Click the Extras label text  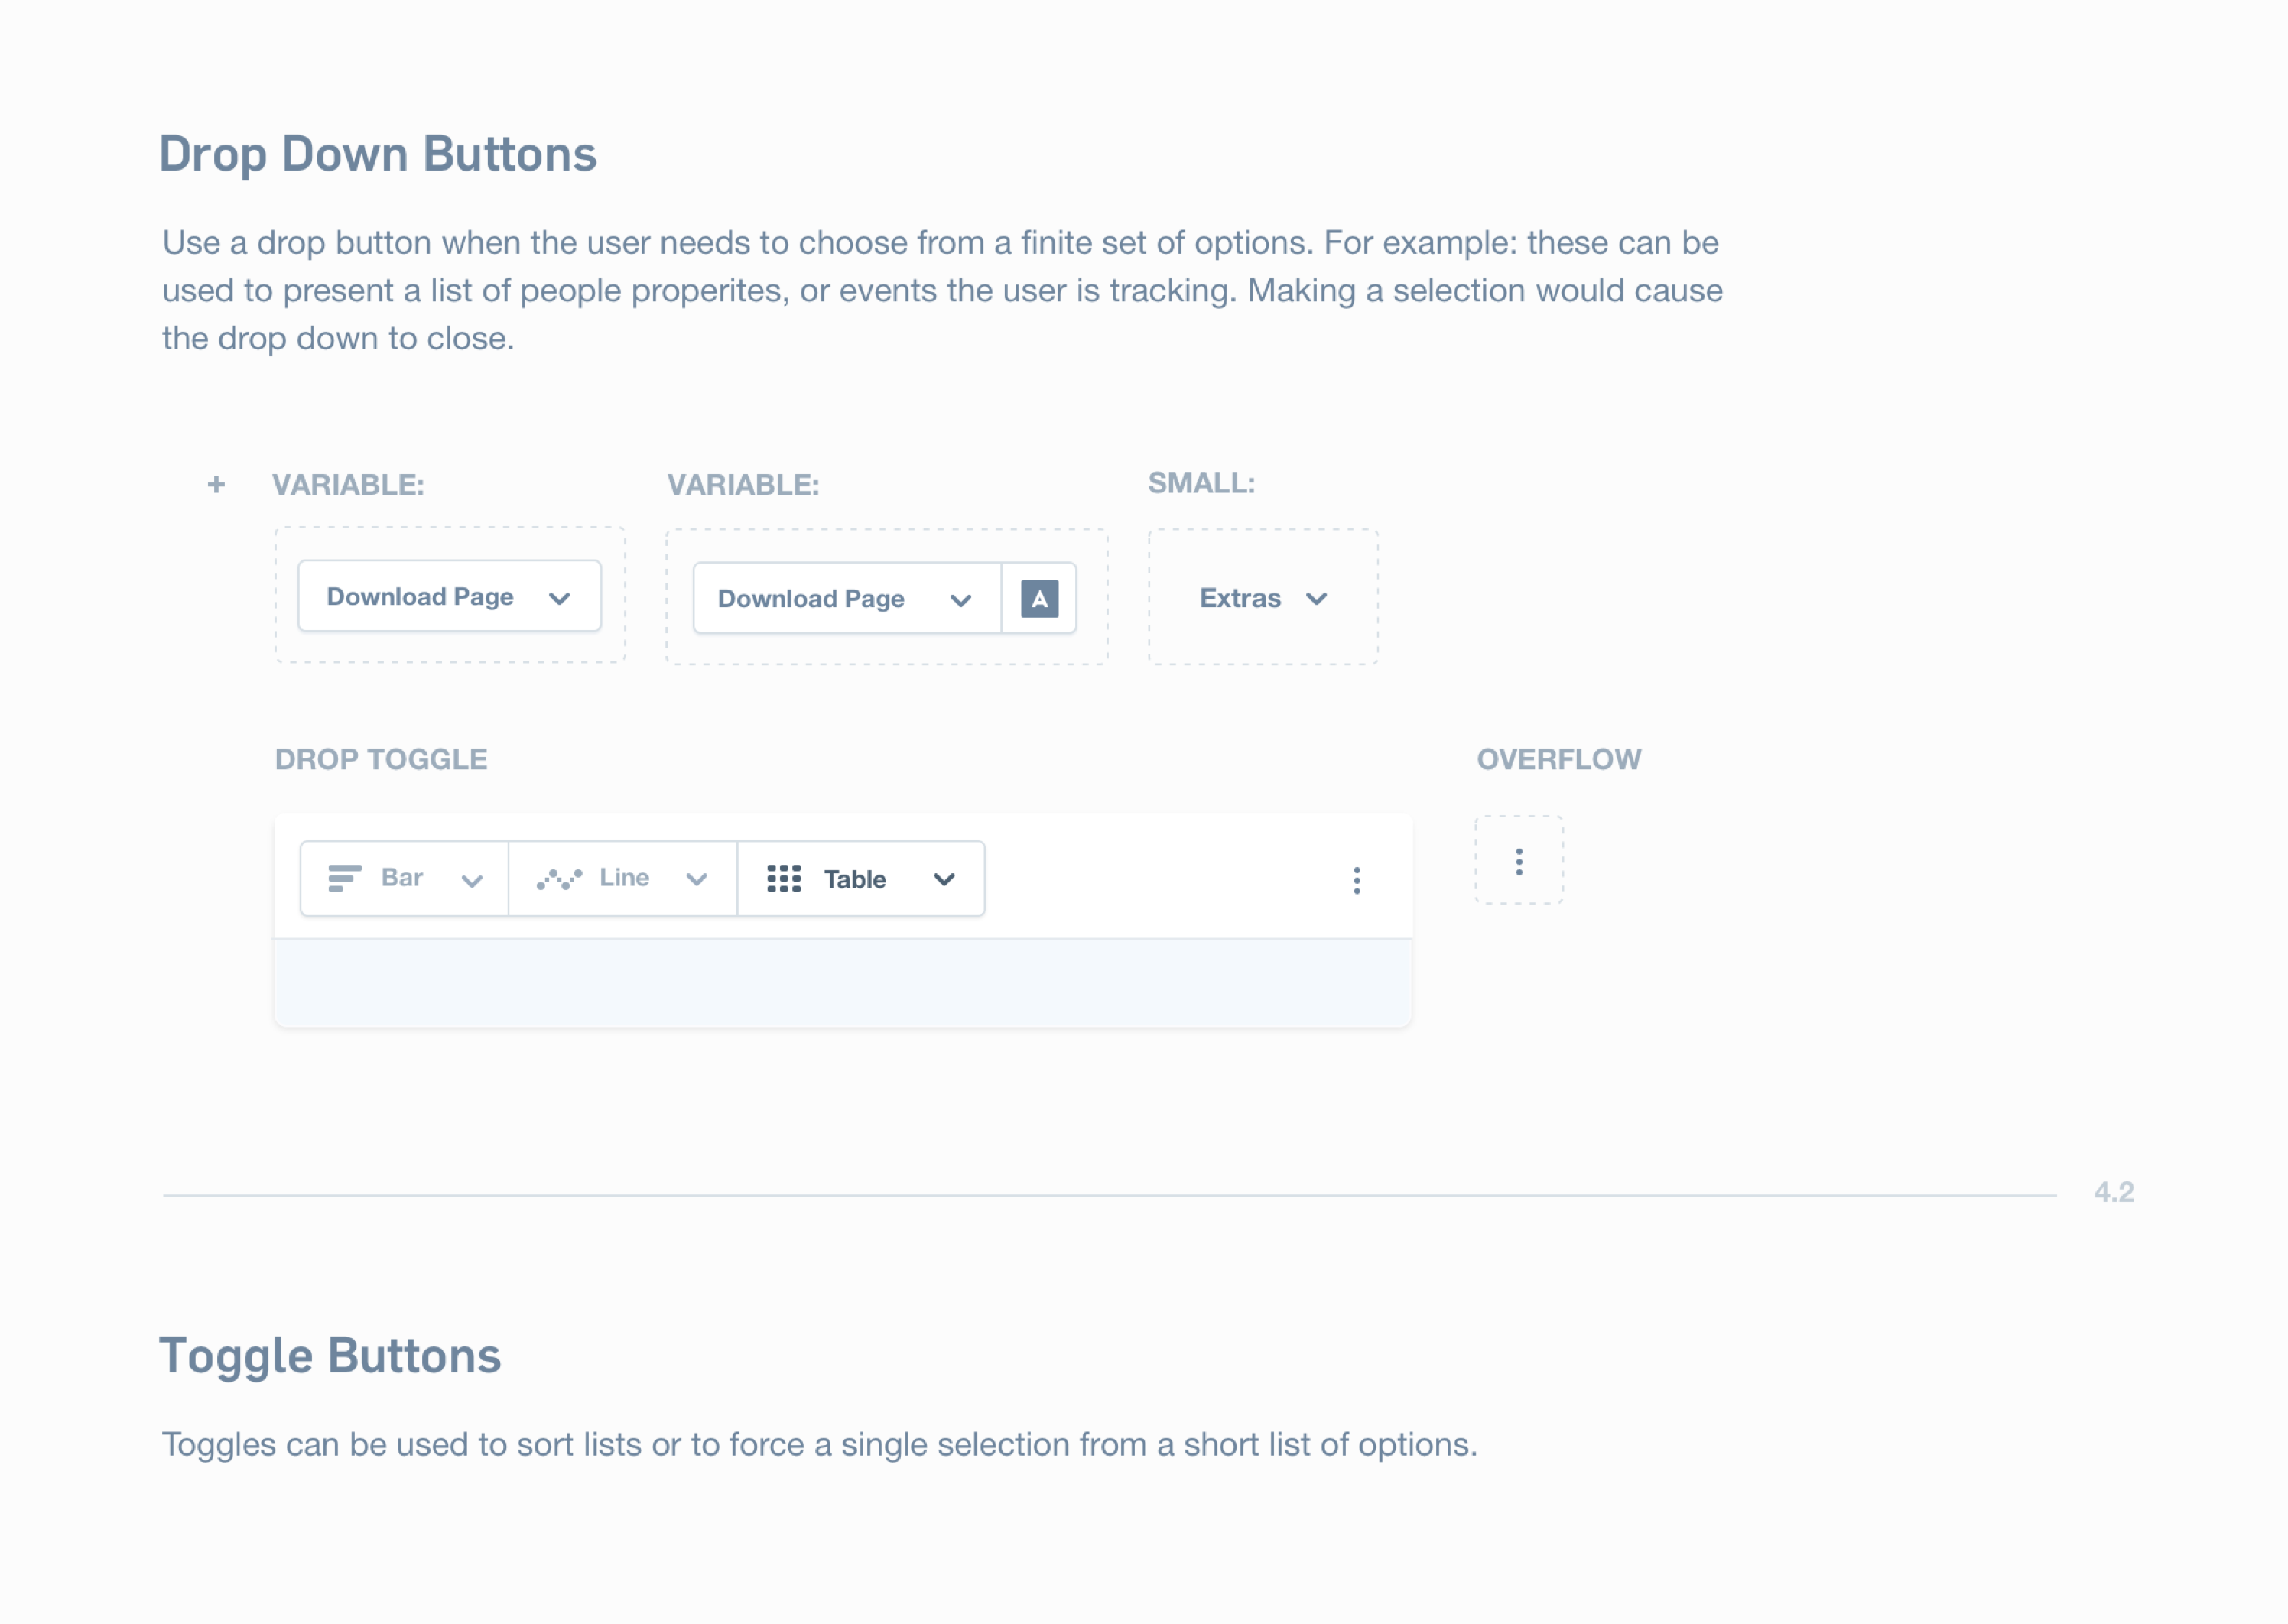tap(1240, 599)
